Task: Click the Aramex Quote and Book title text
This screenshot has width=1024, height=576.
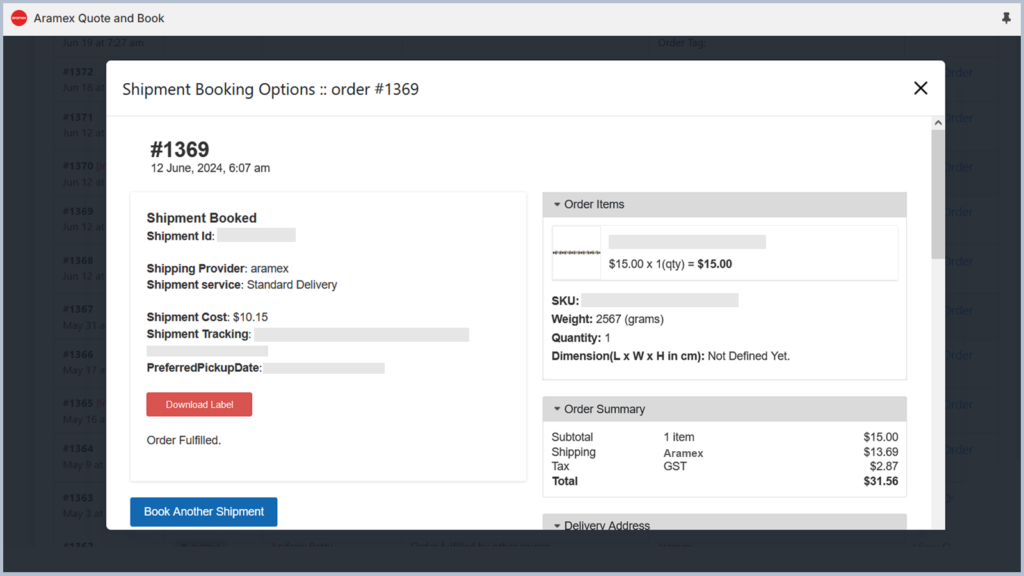Action: pyautogui.click(x=97, y=17)
